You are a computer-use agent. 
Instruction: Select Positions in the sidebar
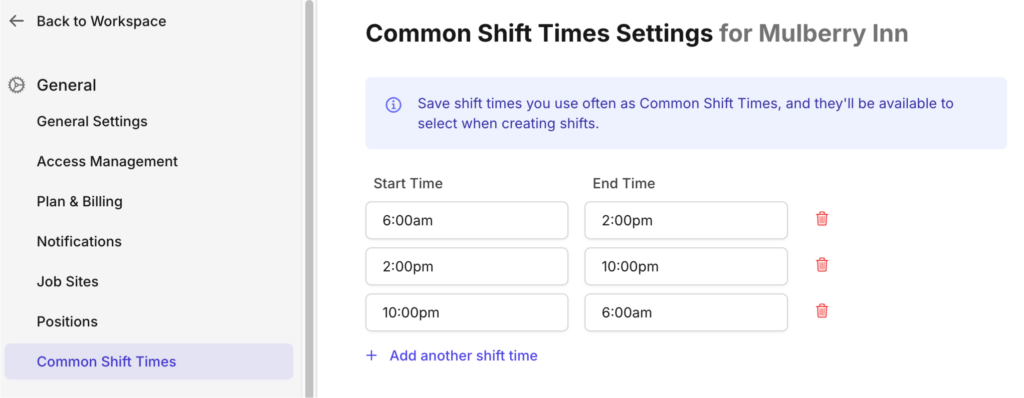[67, 322]
